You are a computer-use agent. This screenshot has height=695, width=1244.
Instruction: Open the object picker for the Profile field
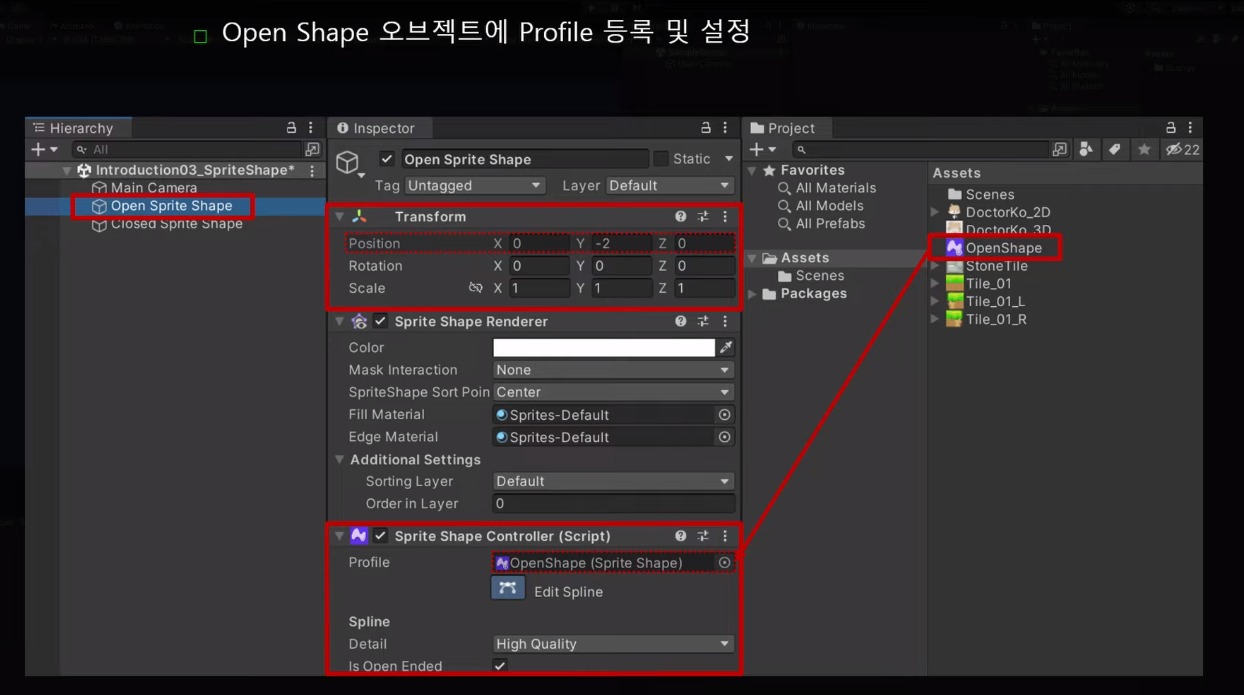pos(724,562)
